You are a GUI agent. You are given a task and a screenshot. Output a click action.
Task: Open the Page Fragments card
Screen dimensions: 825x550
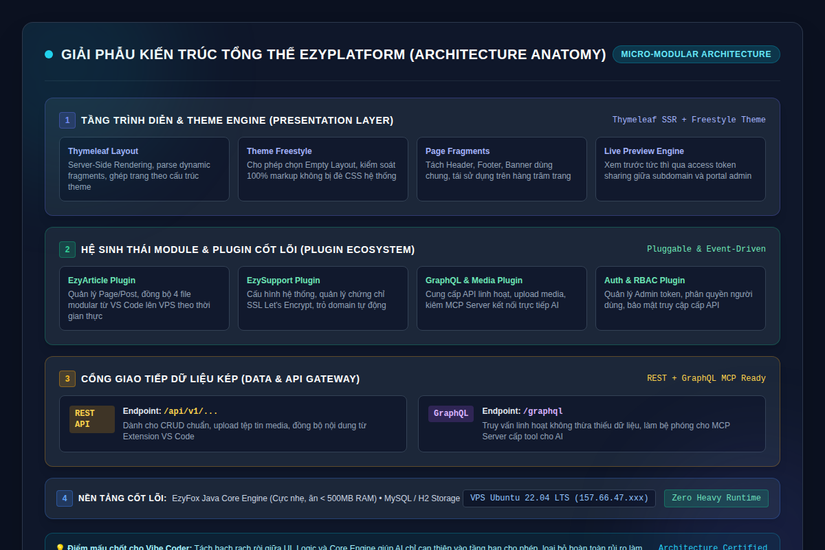pos(501,169)
